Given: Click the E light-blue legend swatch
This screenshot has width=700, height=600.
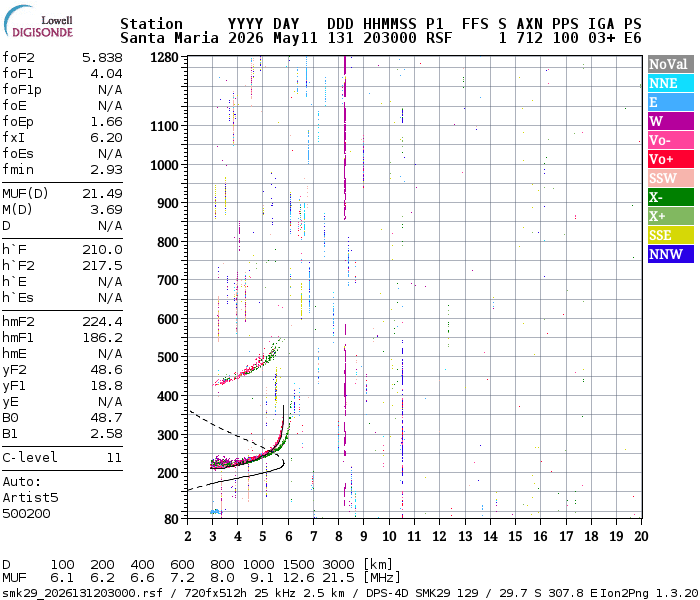Looking at the screenshot, I should click(x=671, y=102).
